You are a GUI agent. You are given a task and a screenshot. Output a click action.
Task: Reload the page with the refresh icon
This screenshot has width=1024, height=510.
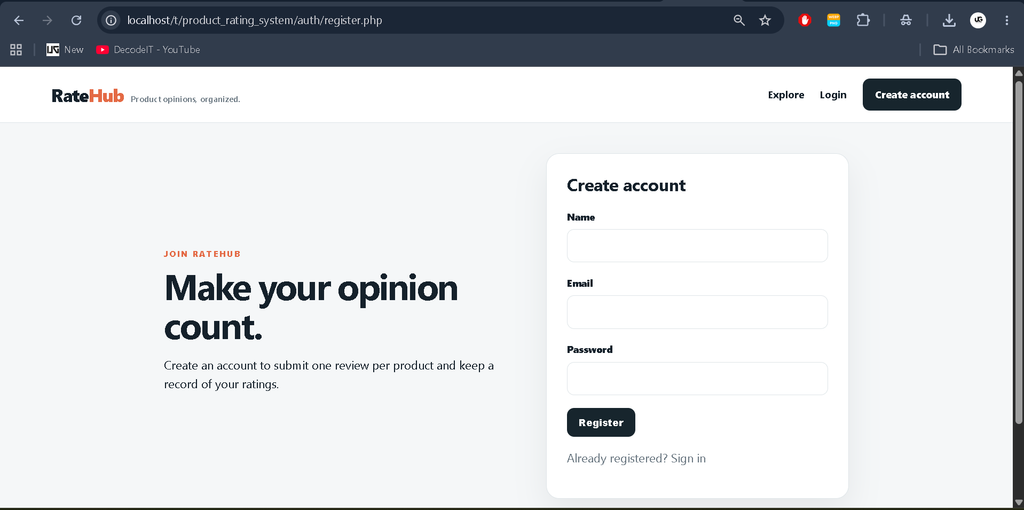76,20
